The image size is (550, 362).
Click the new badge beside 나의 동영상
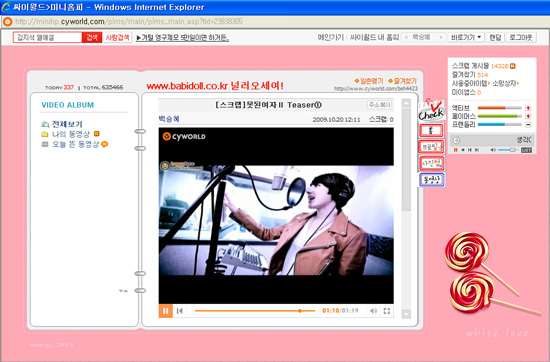coord(97,134)
